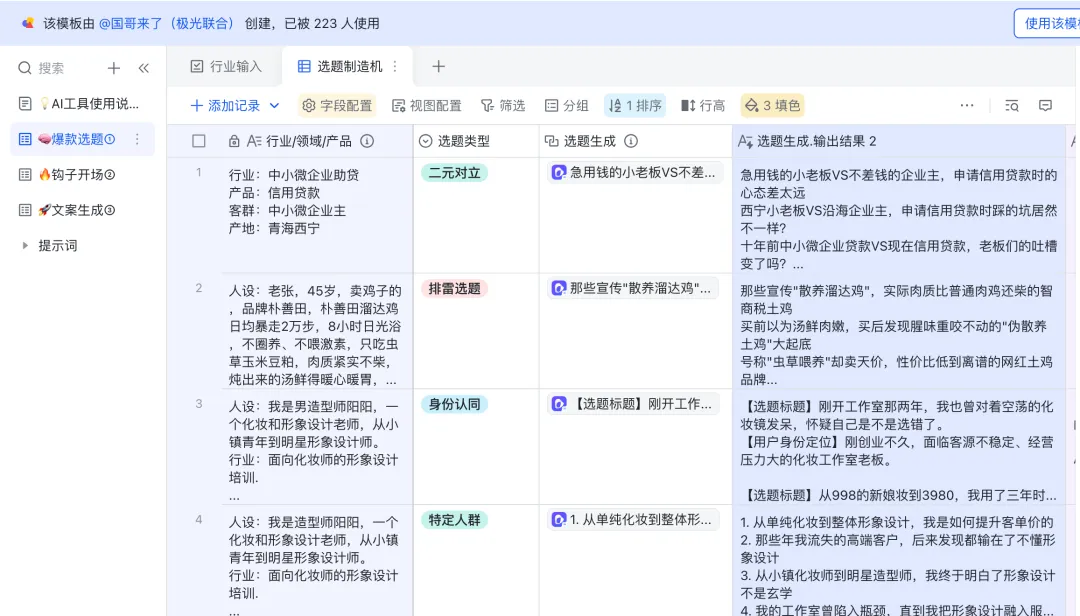
Task: Open 字段配置 field settings
Action: (338, 105)
